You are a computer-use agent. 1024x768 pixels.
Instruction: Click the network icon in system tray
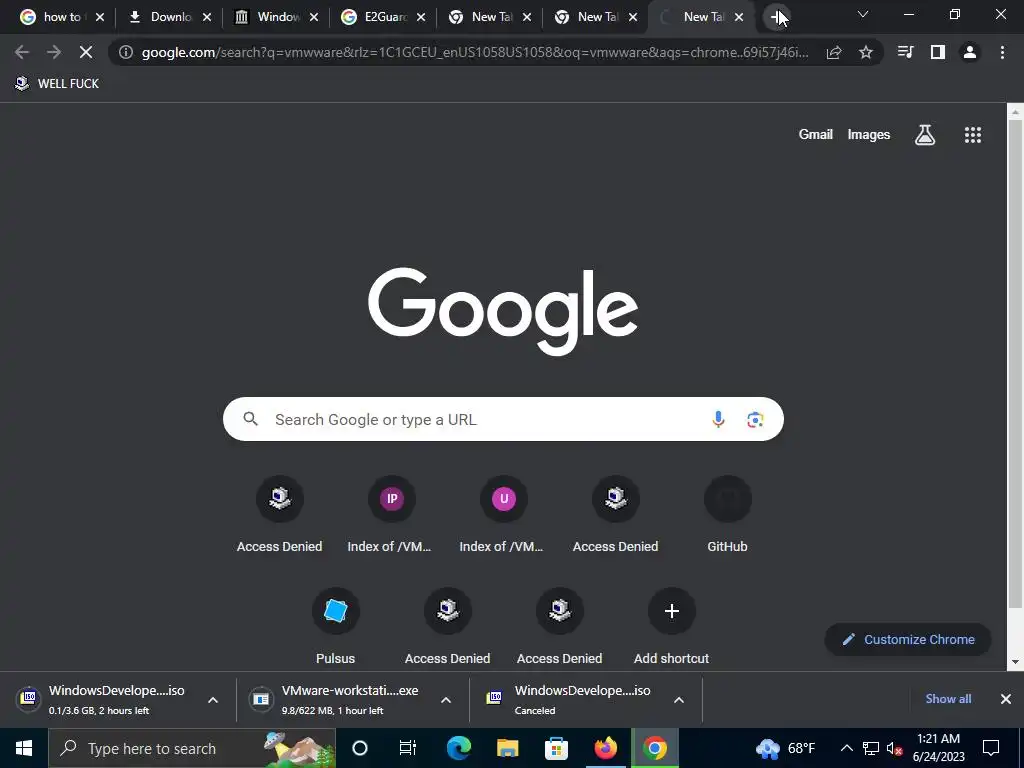871,748
